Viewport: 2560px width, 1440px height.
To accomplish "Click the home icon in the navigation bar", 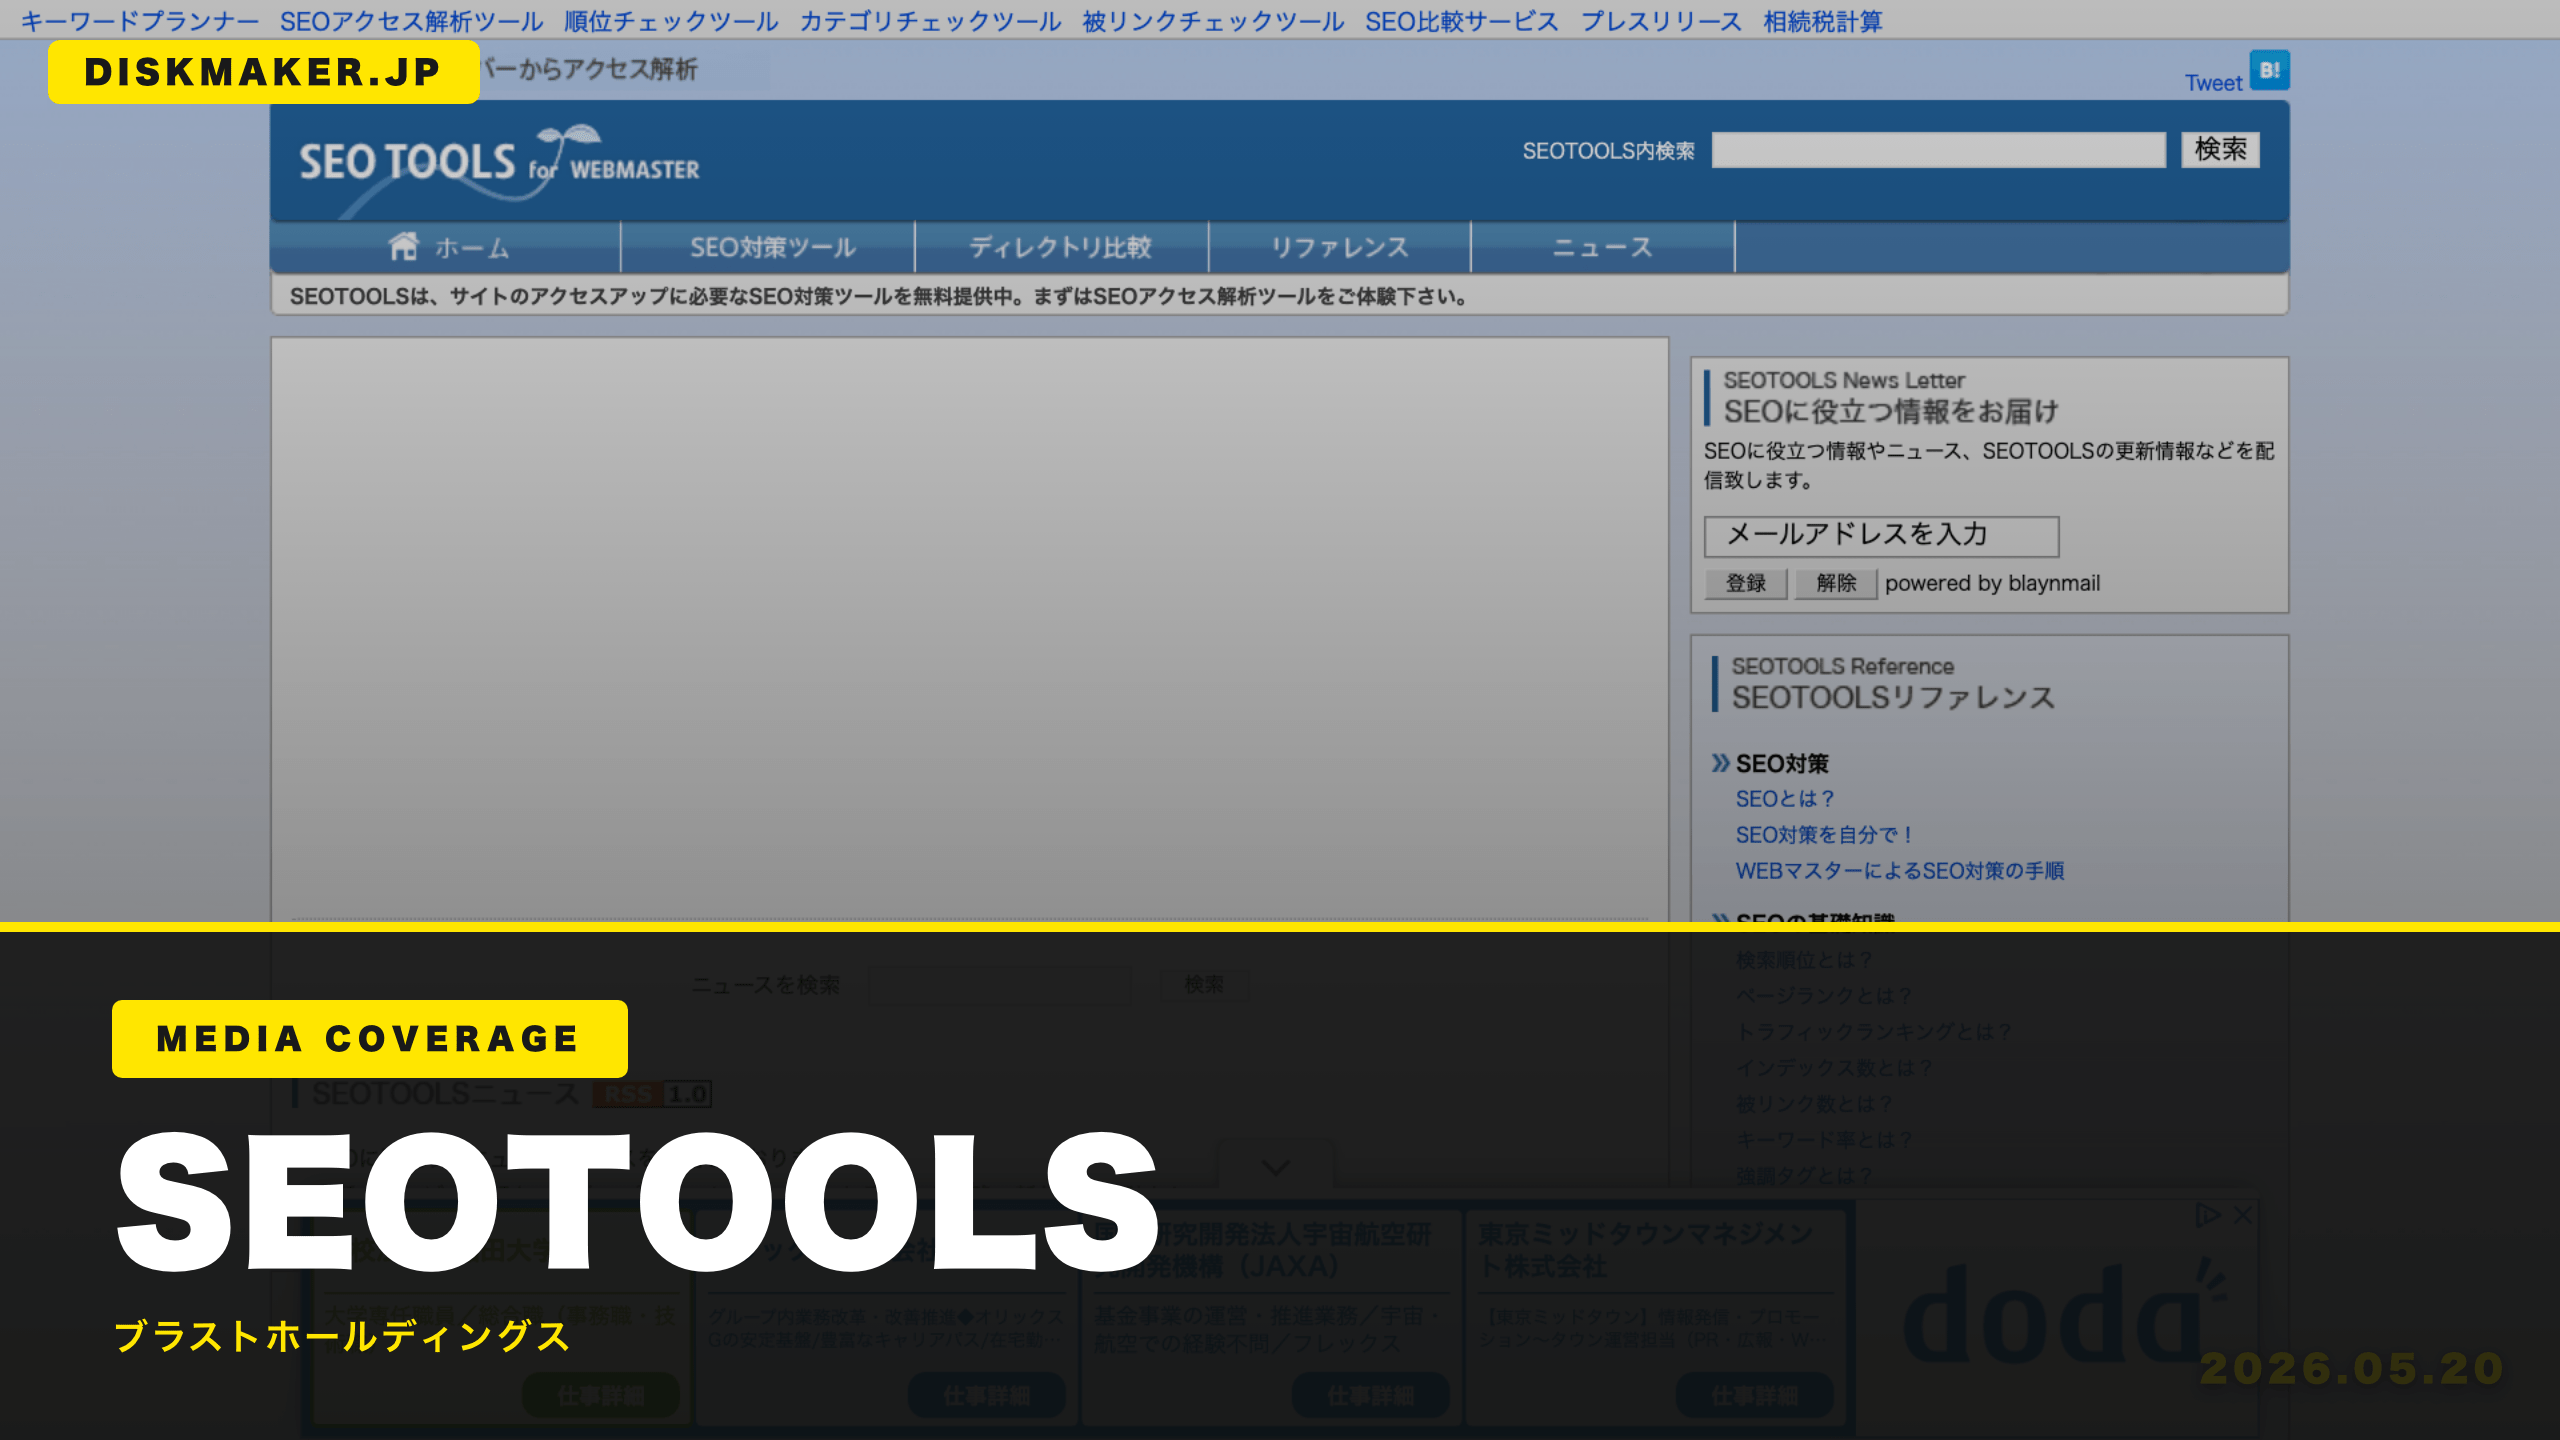I will click(x=404, y=245).
